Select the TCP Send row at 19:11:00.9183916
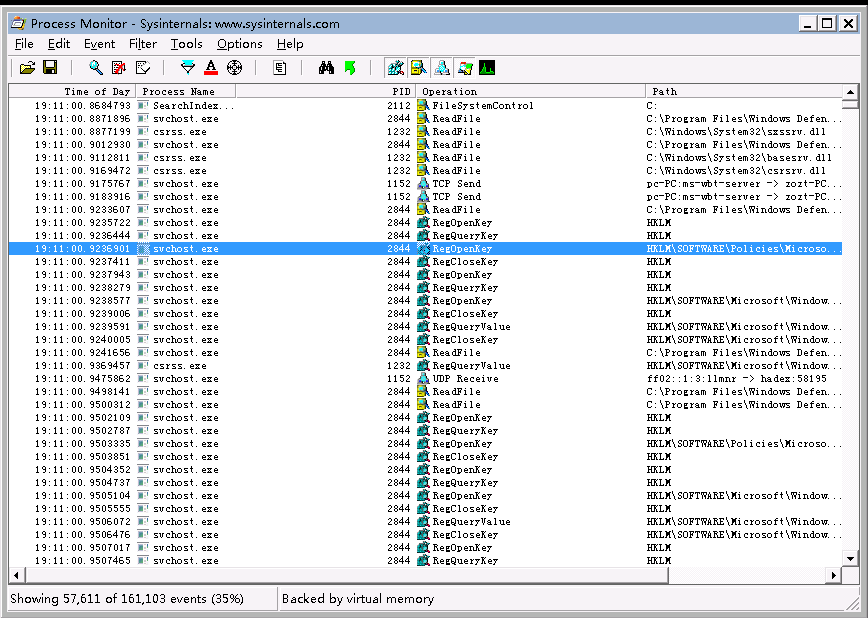 pos(425,197)
